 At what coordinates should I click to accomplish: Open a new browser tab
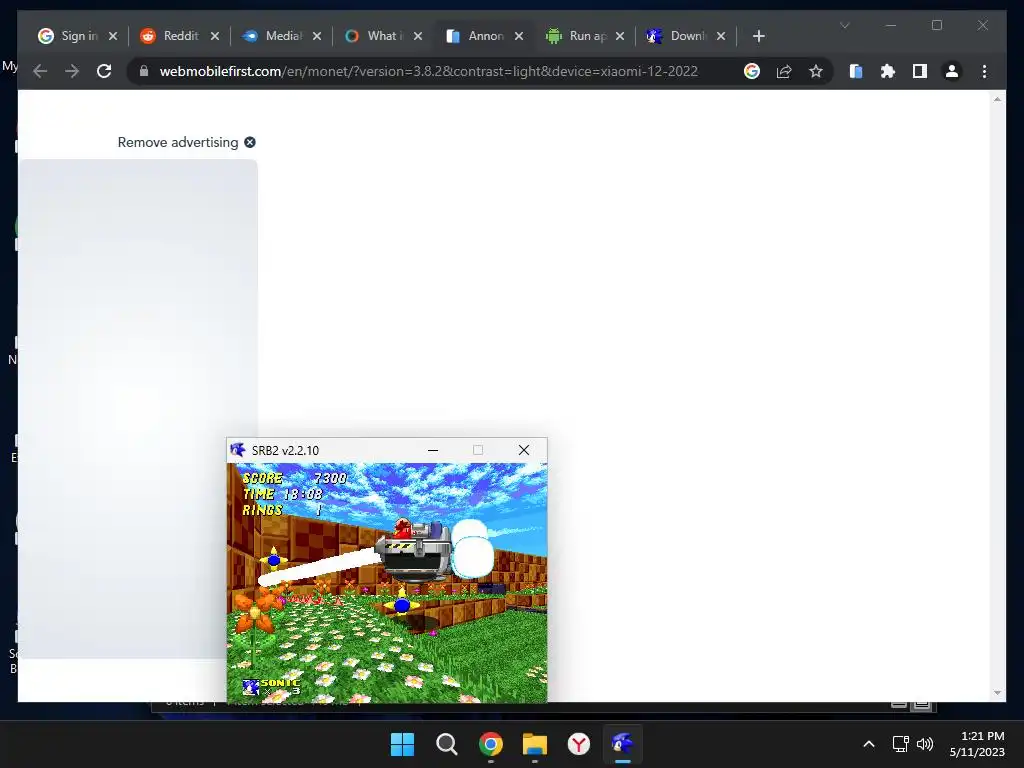pos(758,36)
